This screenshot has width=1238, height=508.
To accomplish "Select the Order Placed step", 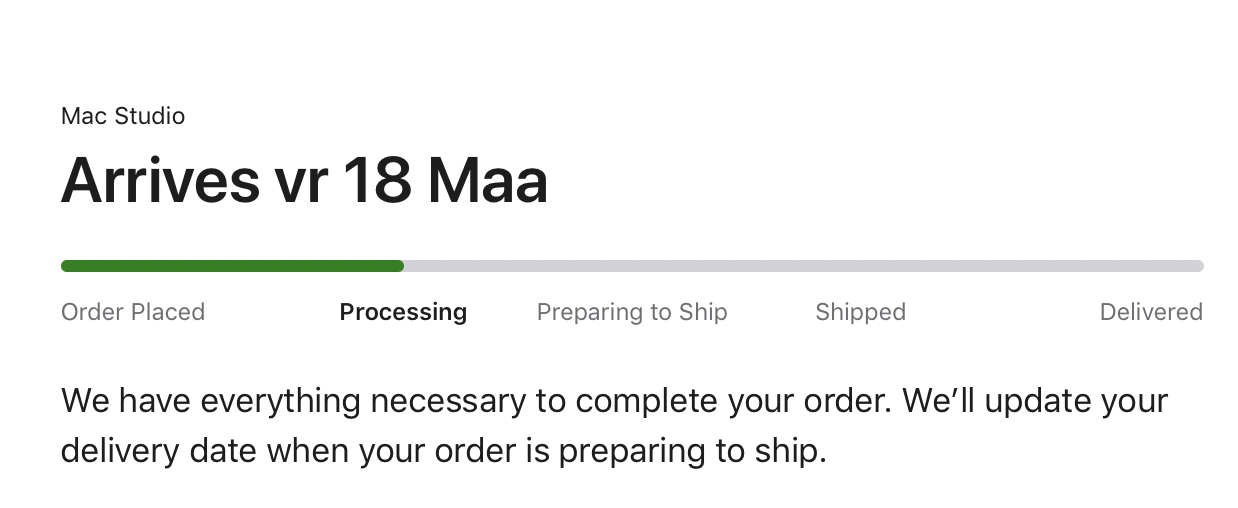I will coord(133,312).
